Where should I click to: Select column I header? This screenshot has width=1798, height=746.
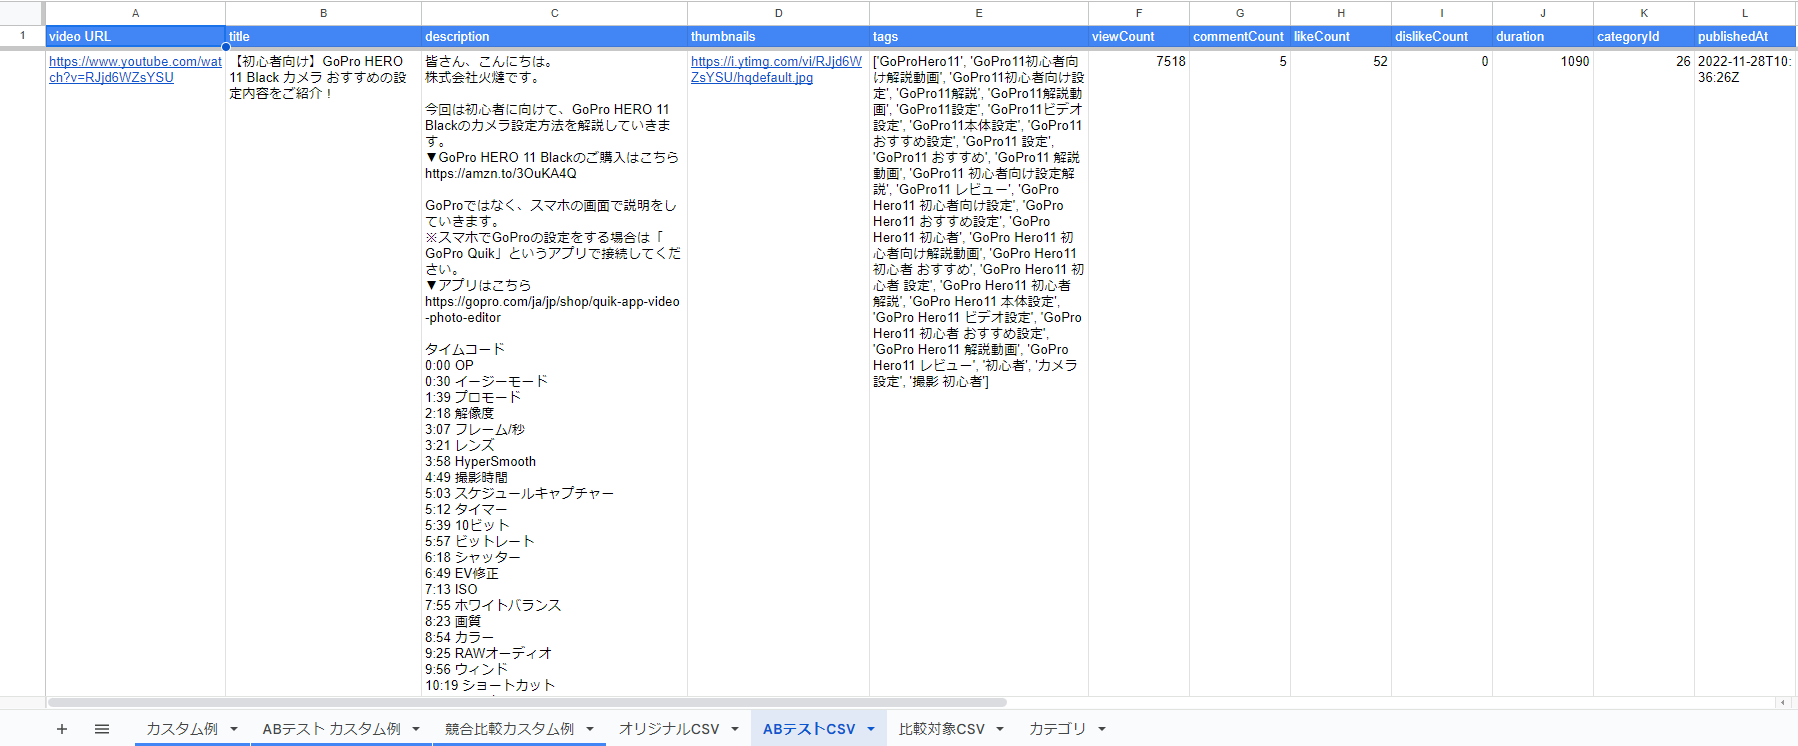tap(1442, 13)
